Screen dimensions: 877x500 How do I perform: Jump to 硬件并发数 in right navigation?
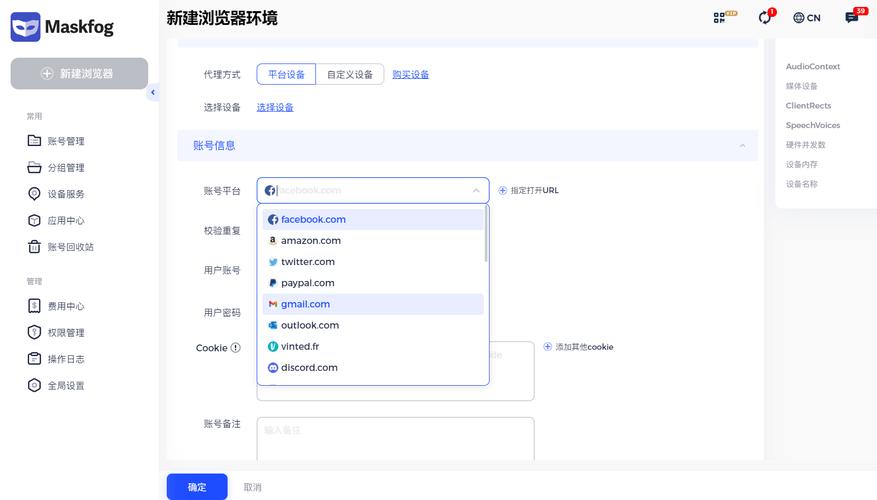tap(805, 144)
